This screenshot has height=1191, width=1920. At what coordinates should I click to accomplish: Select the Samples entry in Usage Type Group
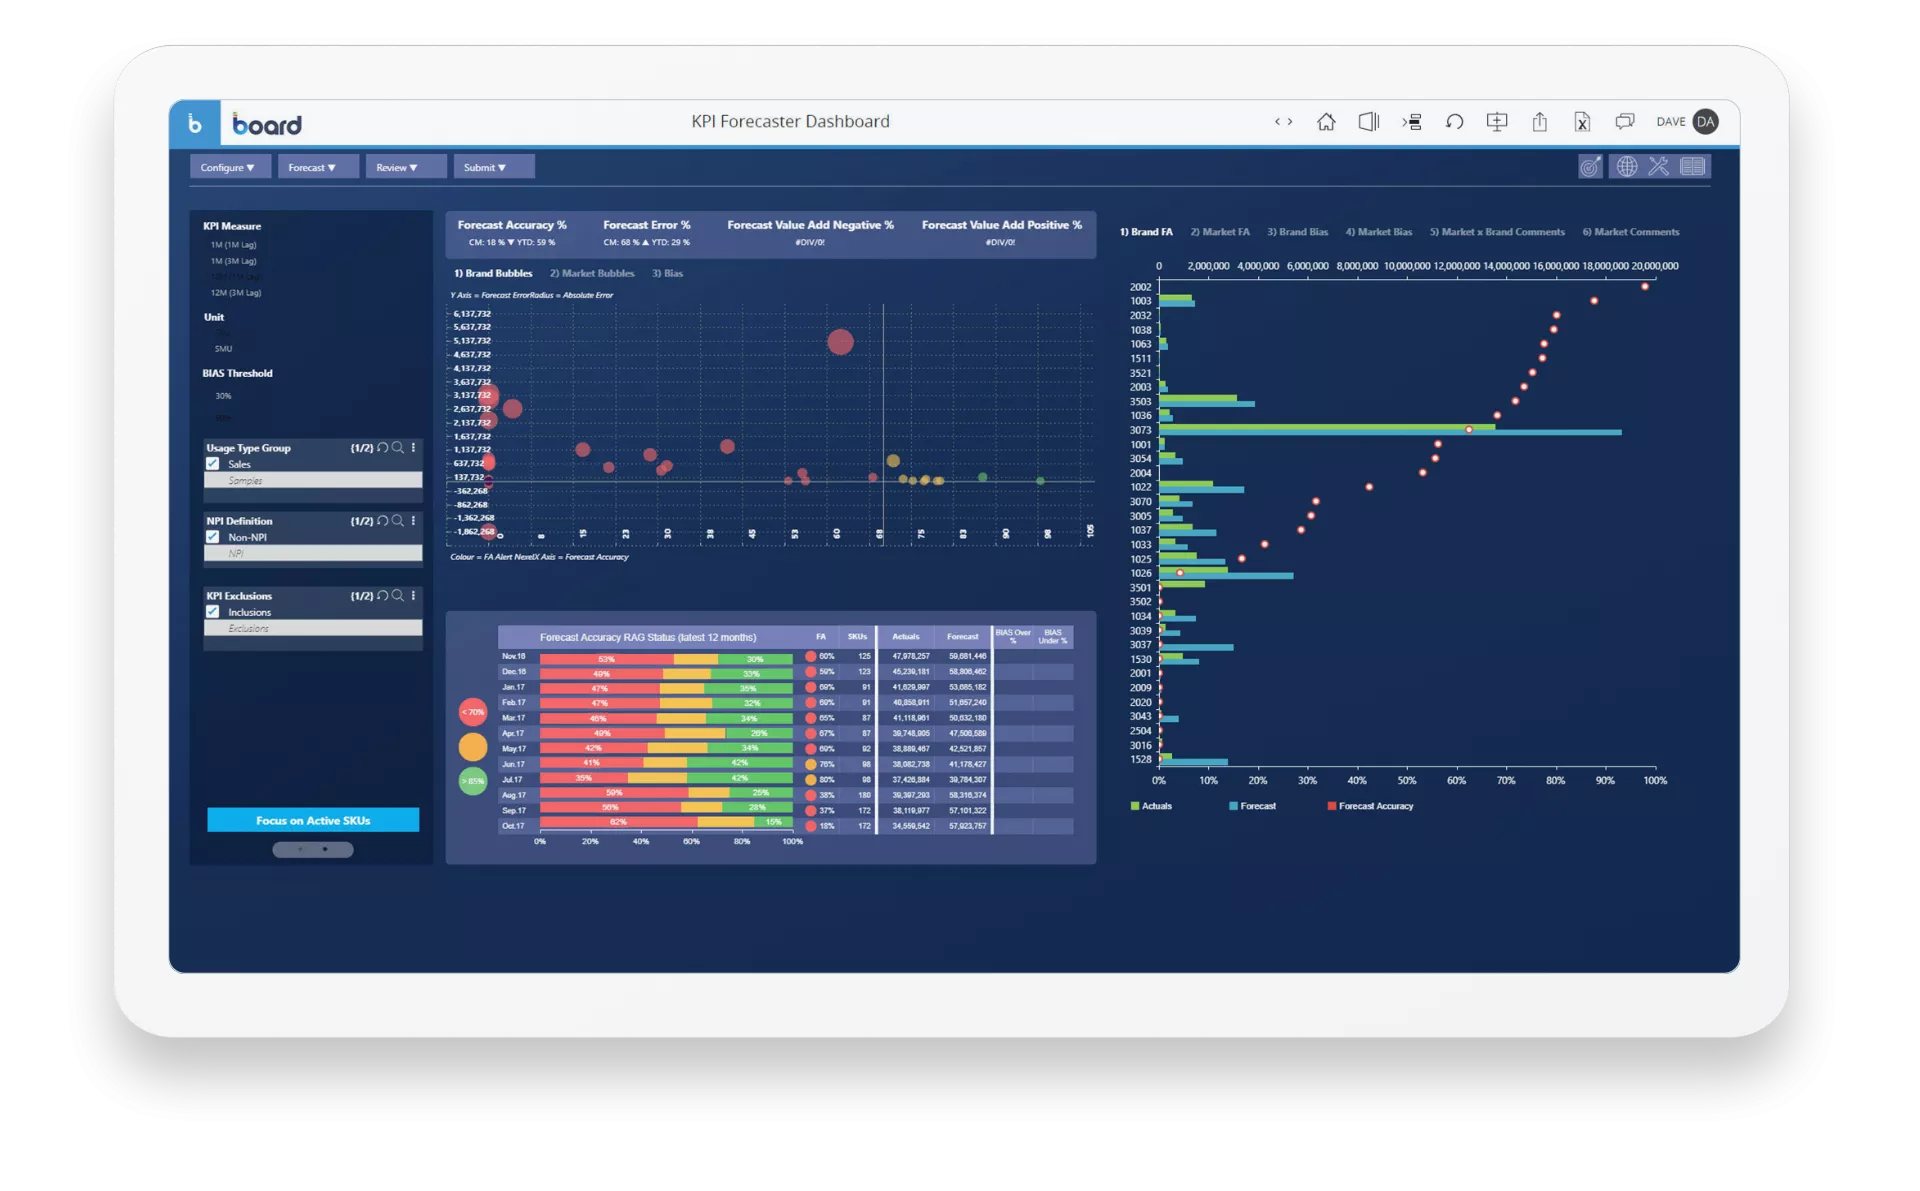point(313,481)
